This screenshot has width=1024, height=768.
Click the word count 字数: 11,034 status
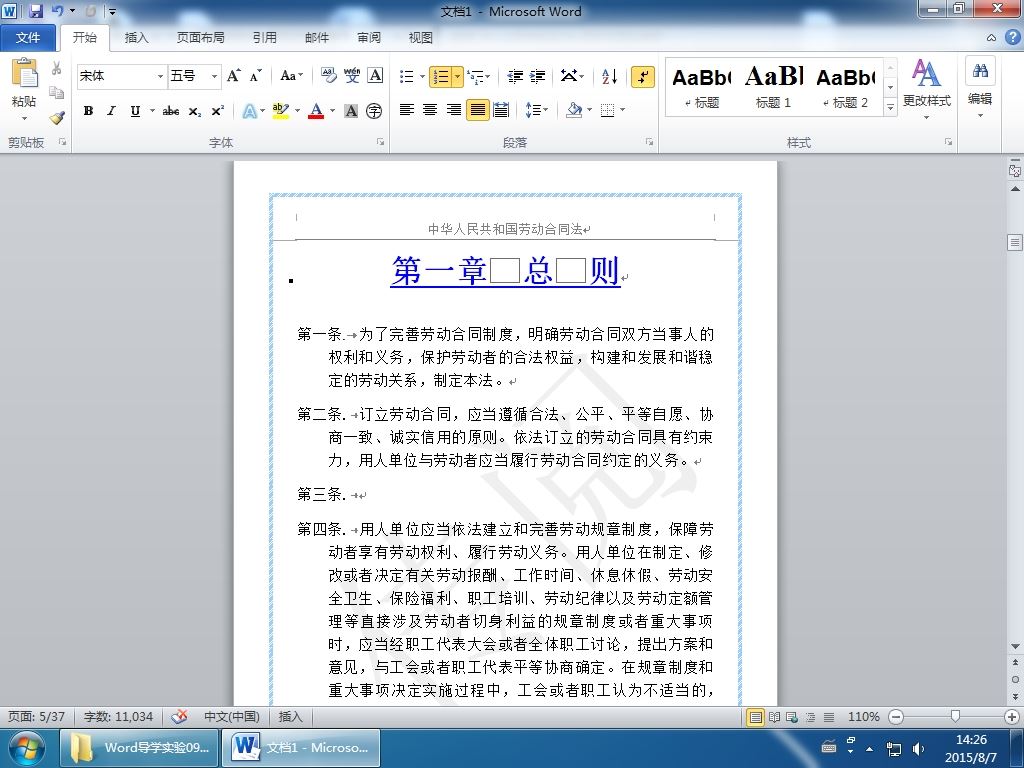pyautogui.click(x=118, y=716)
